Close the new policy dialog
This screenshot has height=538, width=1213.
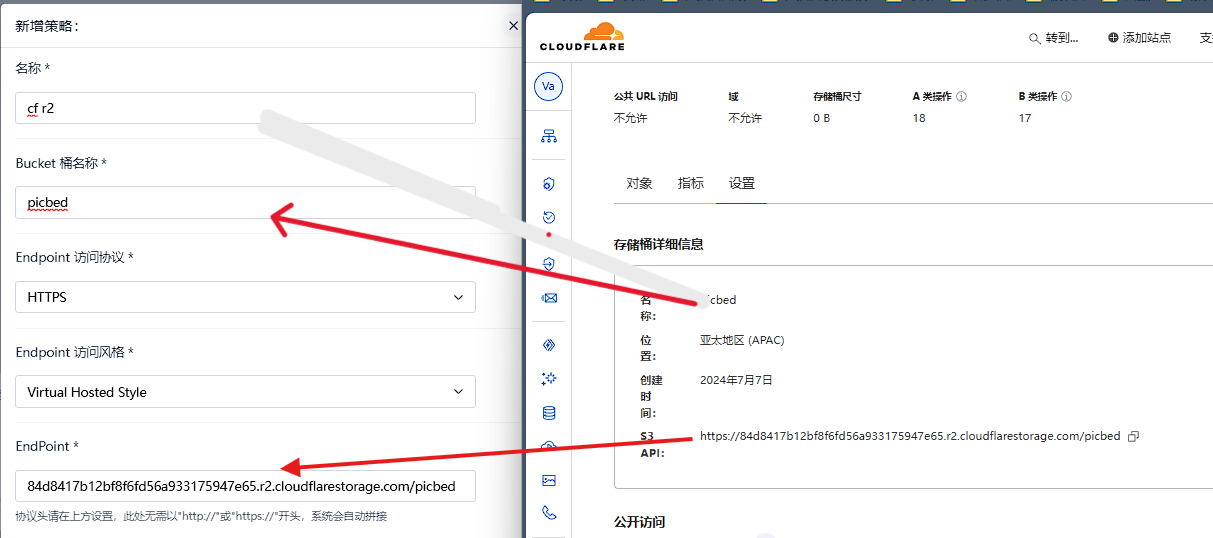[x=513, y=27]
